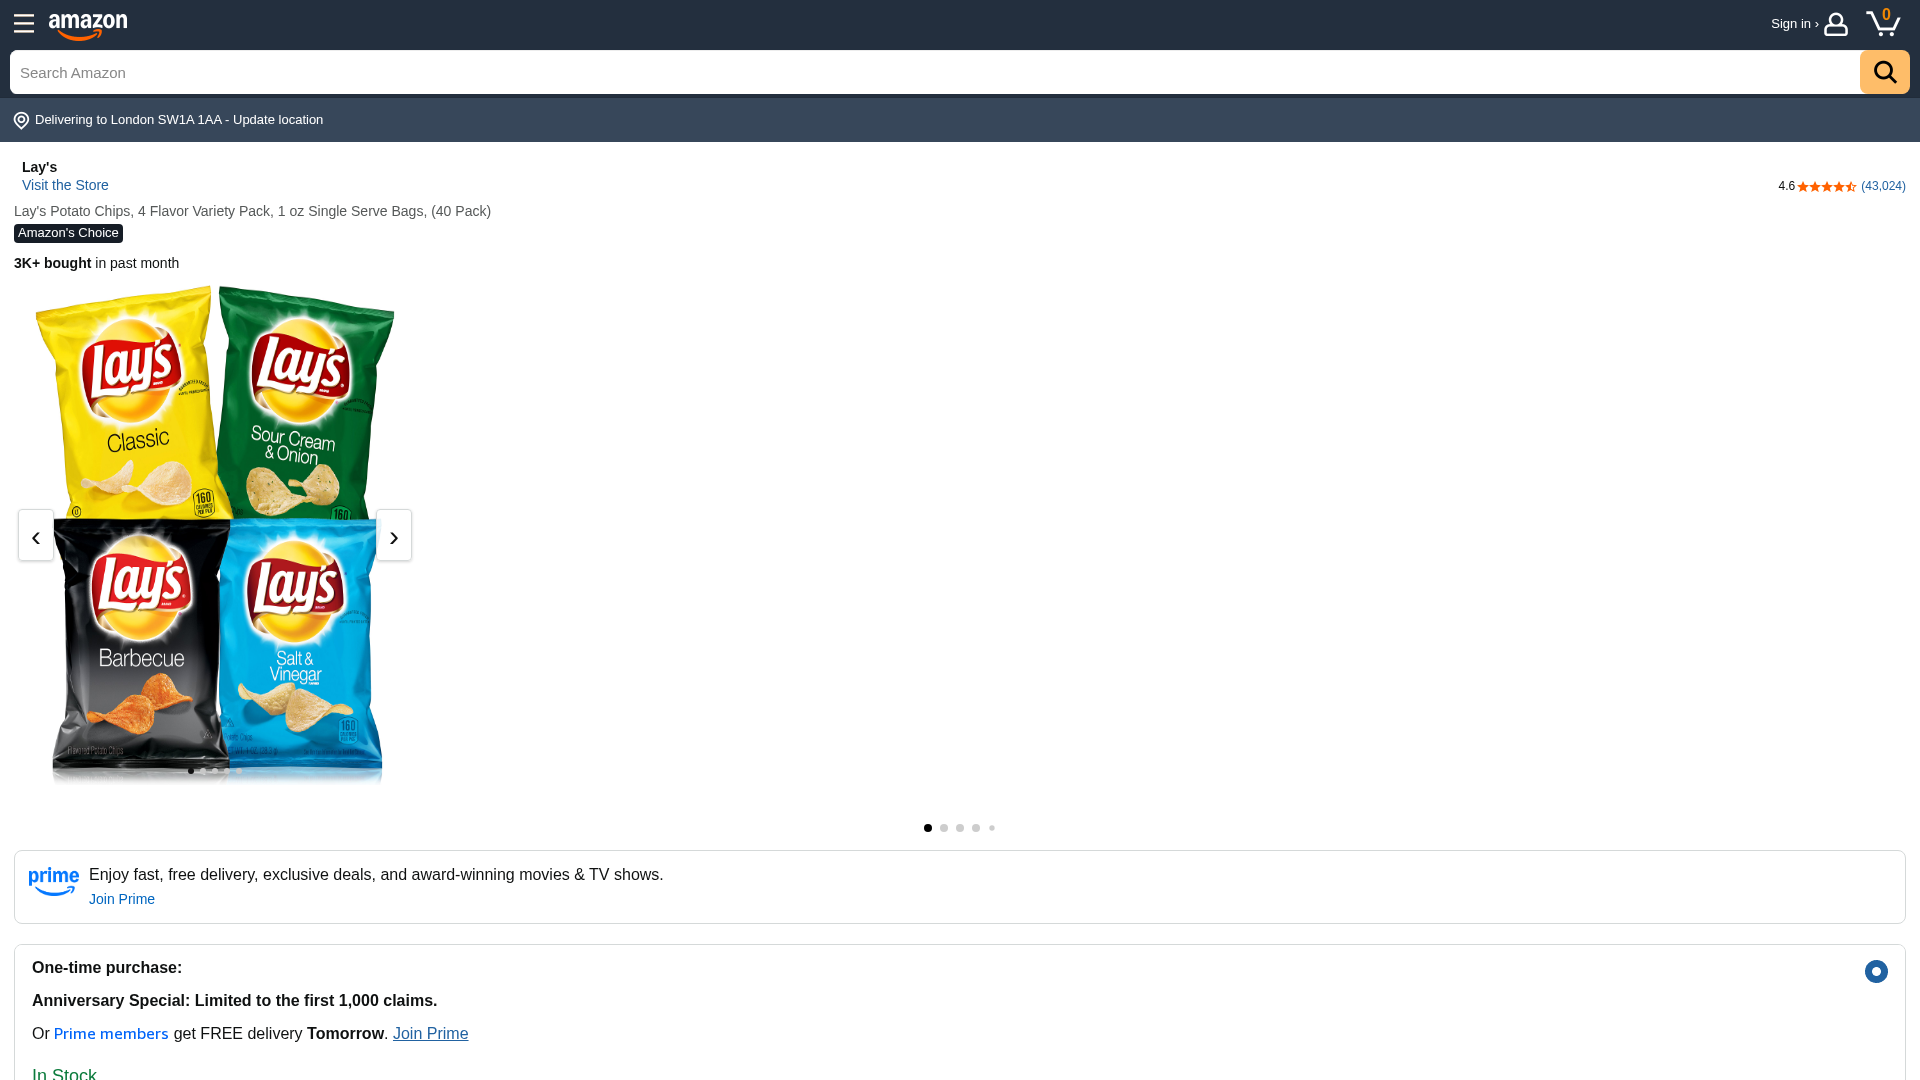
Task: Open the account profile icon
Action: pyautogui.click(x=1836, y=24)
